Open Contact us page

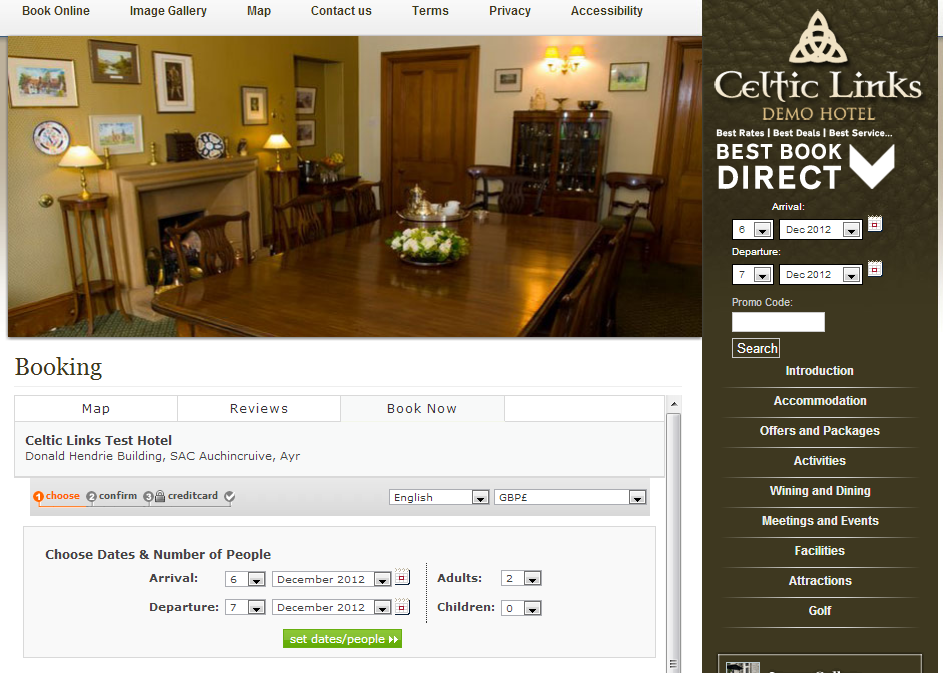341,11
